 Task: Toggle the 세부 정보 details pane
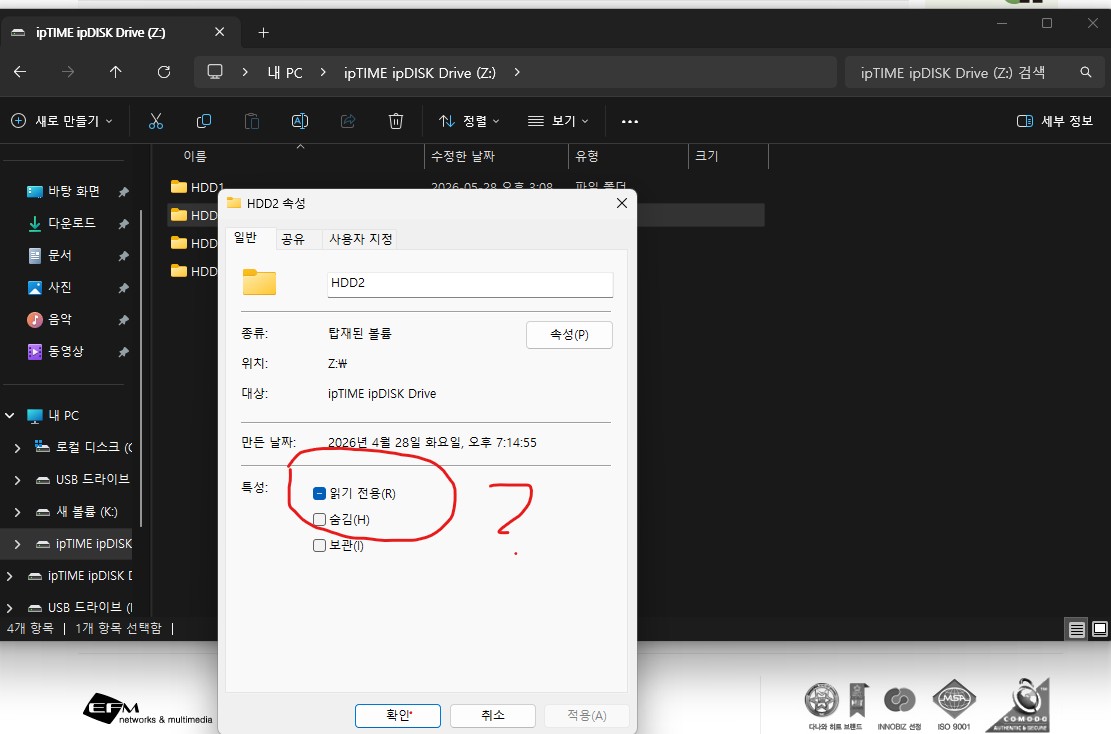click(1054, 121)
